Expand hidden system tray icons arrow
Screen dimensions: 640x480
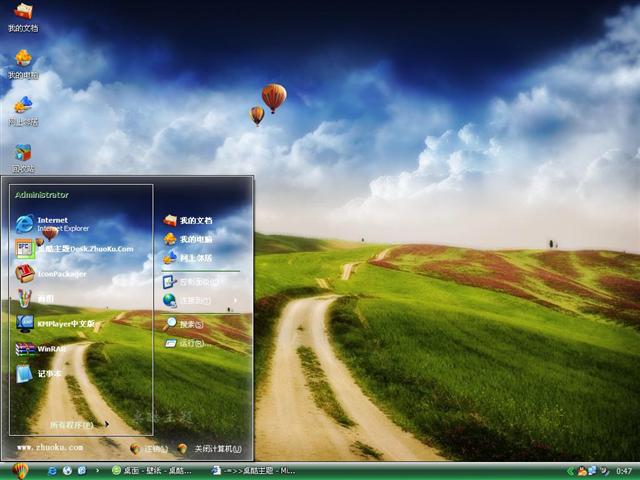(x=570, y=472)
